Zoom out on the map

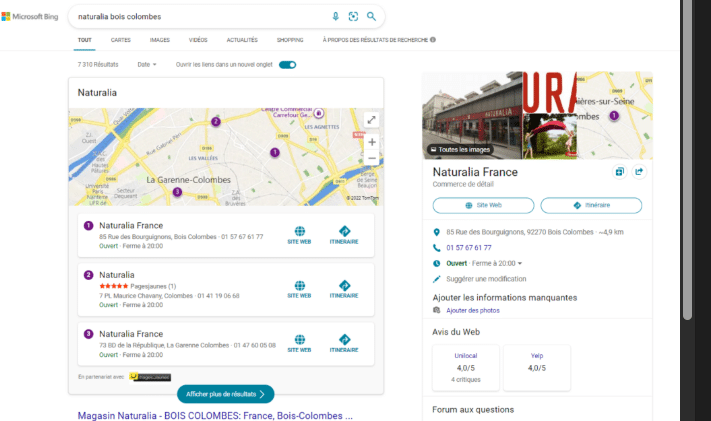tap(372, 158)
